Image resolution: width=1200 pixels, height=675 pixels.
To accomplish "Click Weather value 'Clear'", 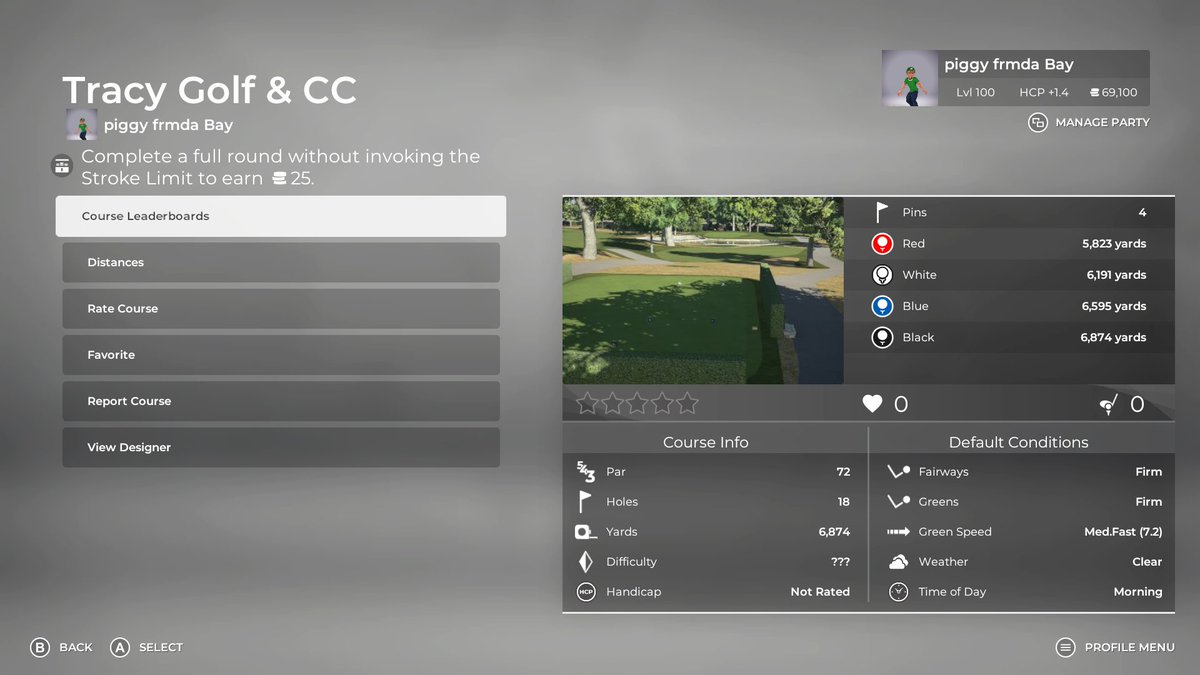I will [1147, 562].
